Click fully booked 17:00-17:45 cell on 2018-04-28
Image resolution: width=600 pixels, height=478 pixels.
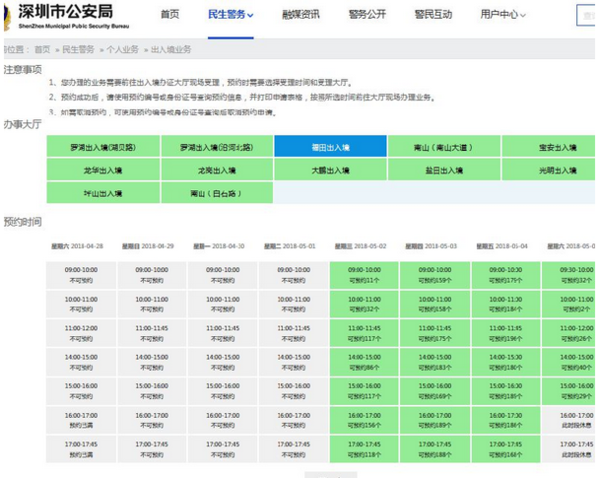coord(81,449)
